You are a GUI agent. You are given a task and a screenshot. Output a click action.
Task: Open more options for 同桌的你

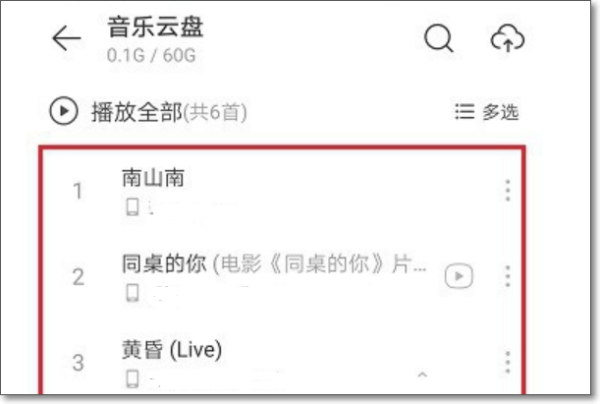tap(507, 276)
